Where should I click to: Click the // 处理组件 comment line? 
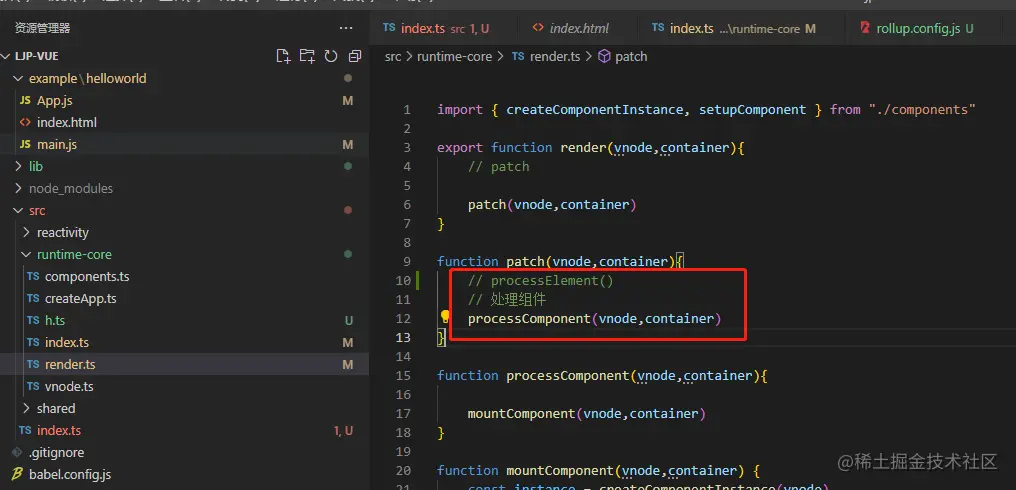(x=507, y=299)
